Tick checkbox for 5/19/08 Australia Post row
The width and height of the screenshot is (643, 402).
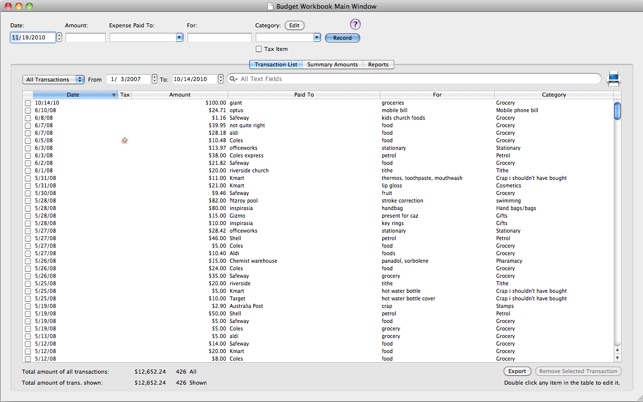[28, 306]
